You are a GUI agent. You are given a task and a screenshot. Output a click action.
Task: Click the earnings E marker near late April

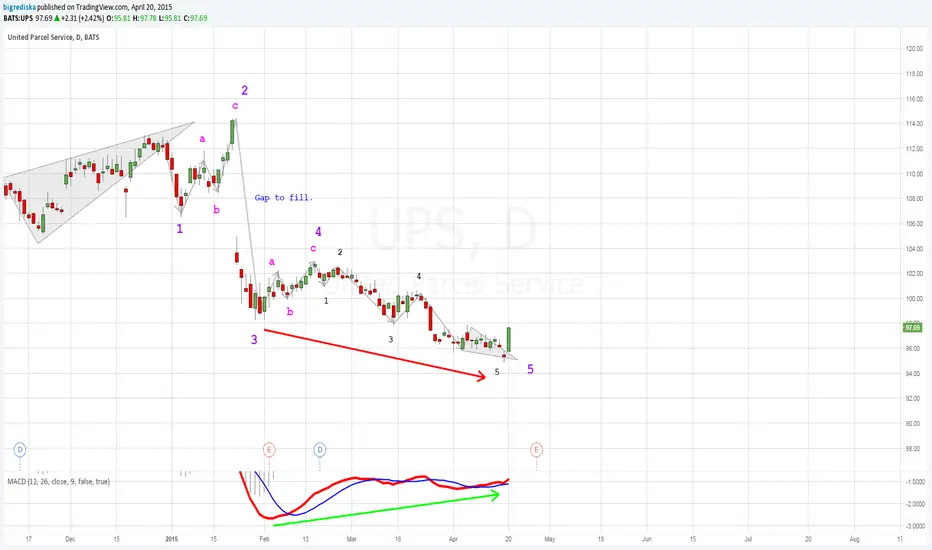click(x=536, y=450)
